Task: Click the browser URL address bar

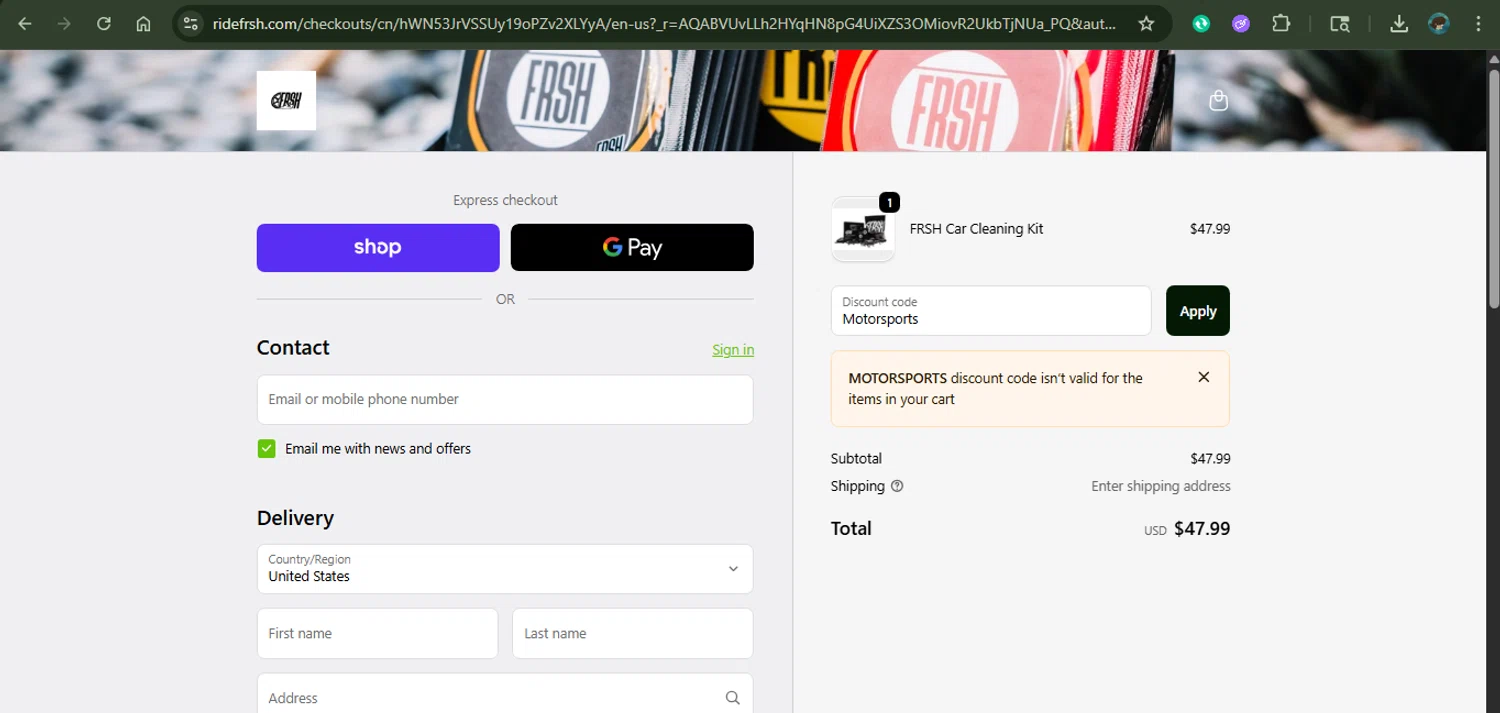Action: click(665, 24)
